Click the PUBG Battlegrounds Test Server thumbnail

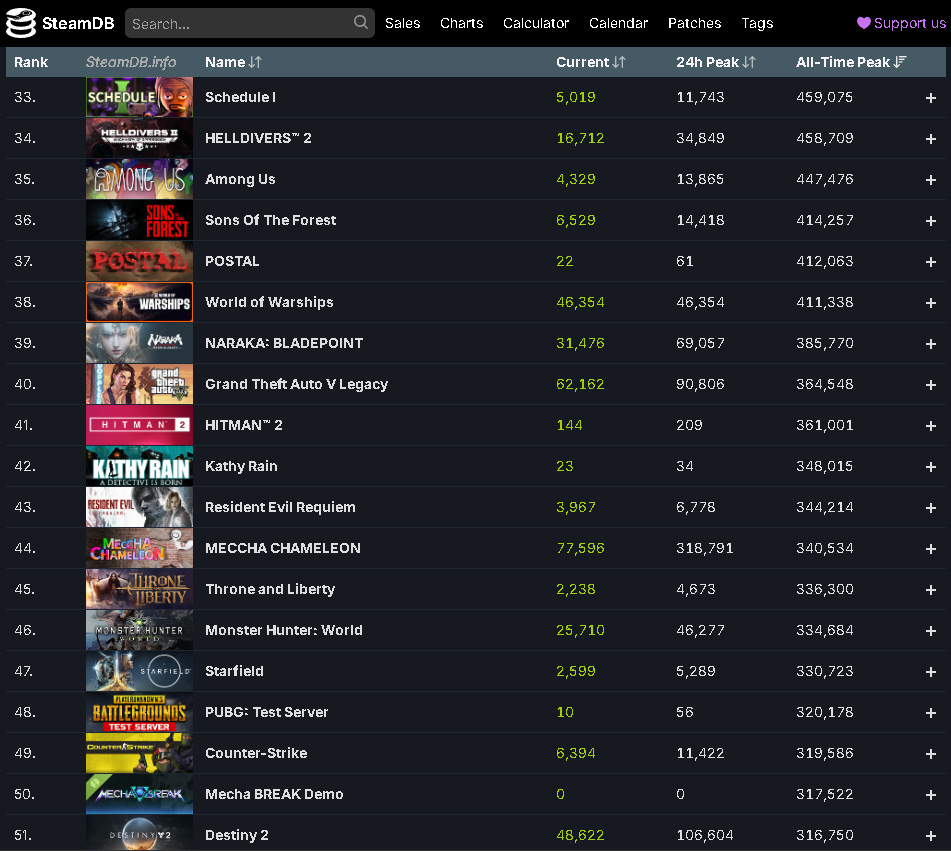pyautogui.click(x=139, y=712)
